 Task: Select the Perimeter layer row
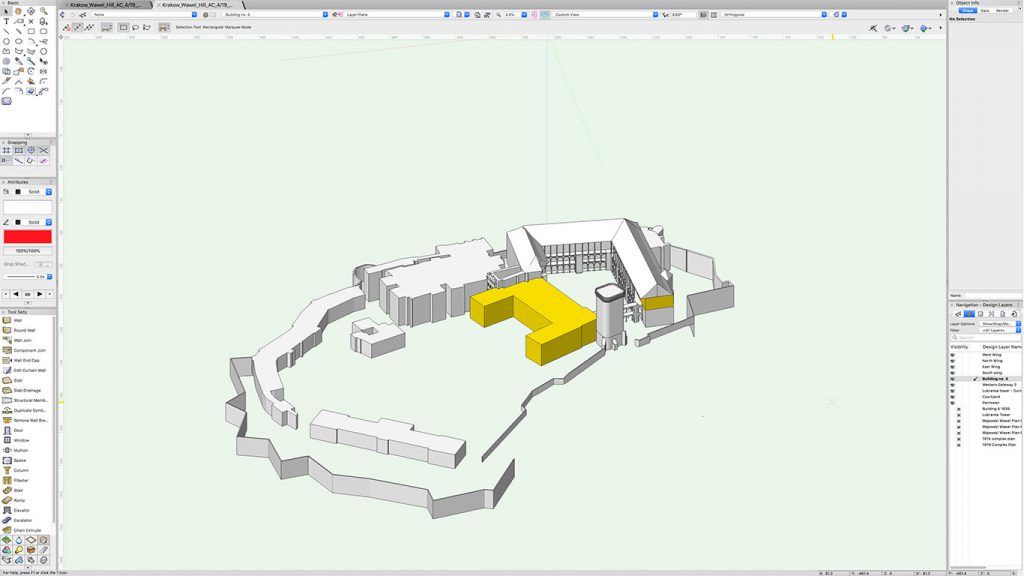985,403
